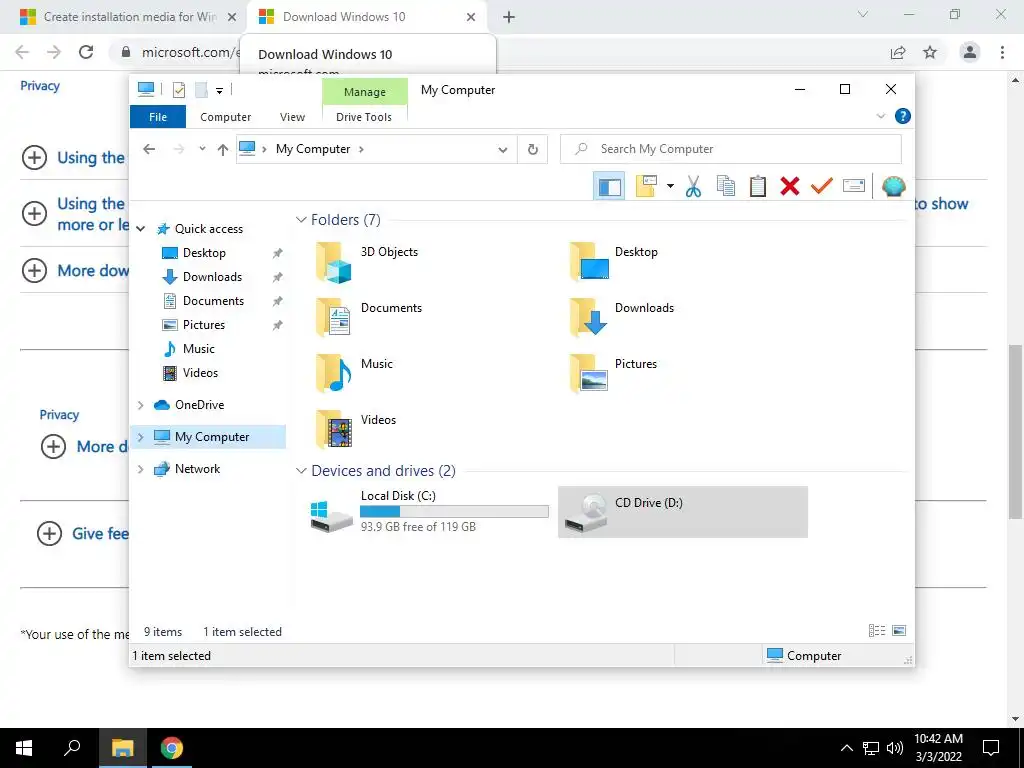Screen dimensions: 1024x768
Task: Open dropdown arrow beside folder options icon
Action: [670, 187]
